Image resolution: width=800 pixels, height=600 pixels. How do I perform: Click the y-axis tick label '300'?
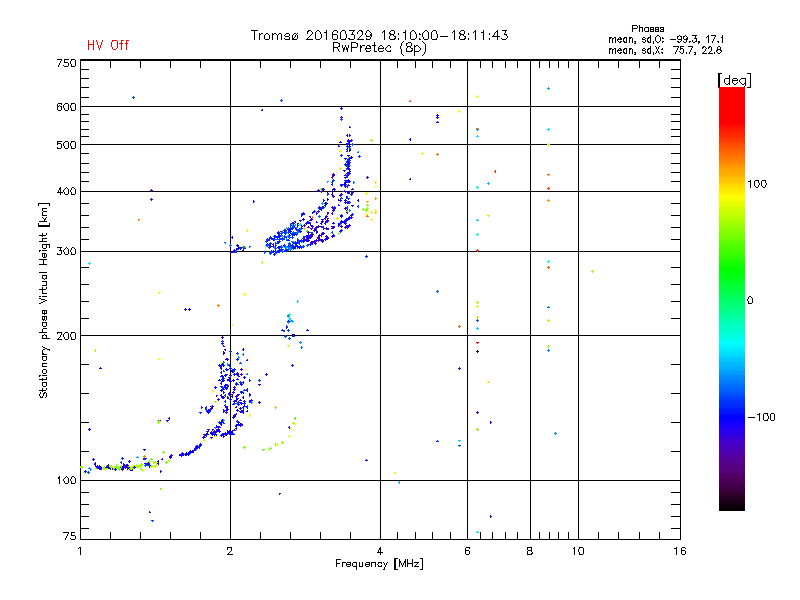pos(66,251)
